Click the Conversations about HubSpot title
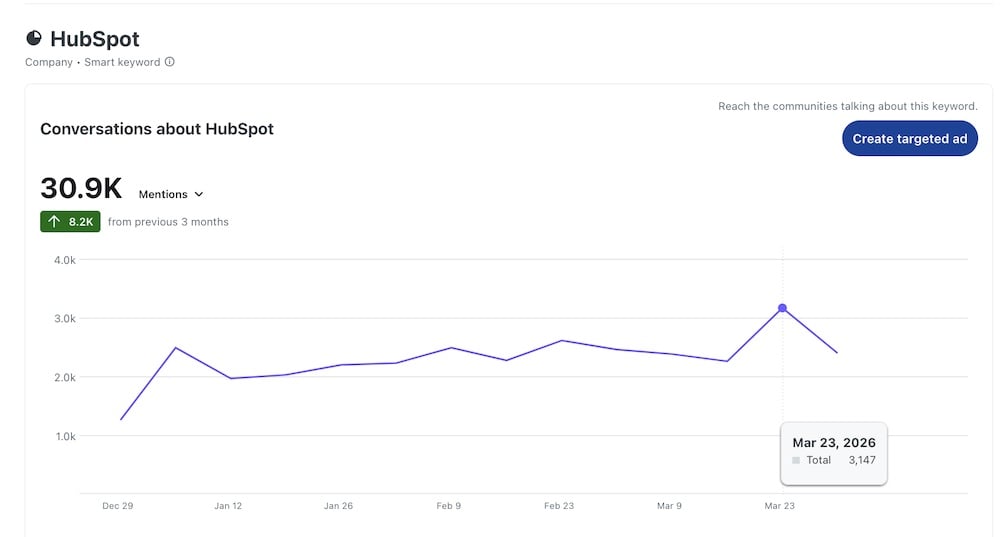The width and height of the screenshot is (1000, 537). tap(157, 129)
